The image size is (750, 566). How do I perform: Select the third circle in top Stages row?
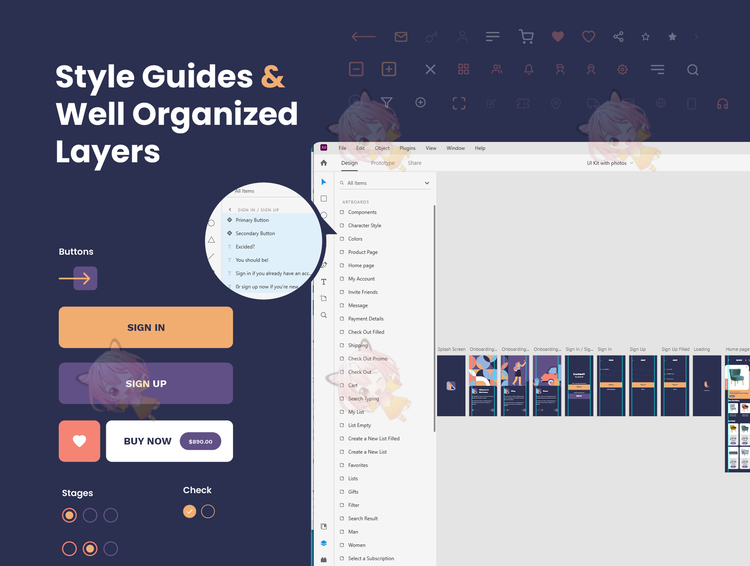(110, 515)
